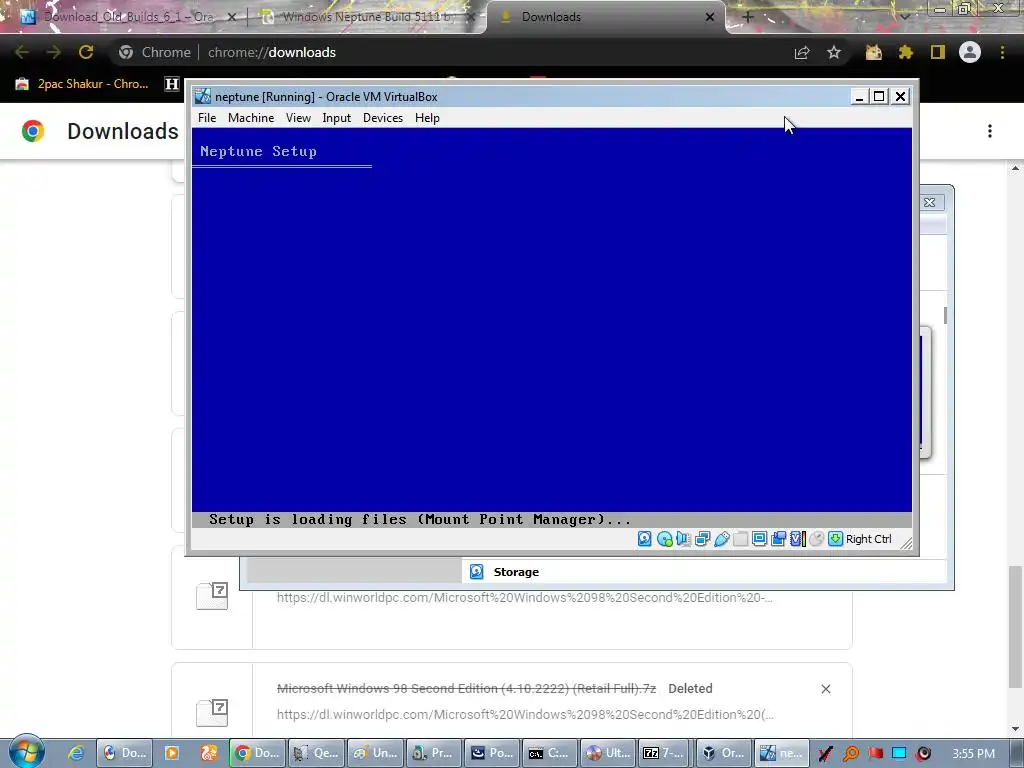Bookmark this tab with the star icon
The height and width of the screenshot is (768, 1024).
click(834, 52)
